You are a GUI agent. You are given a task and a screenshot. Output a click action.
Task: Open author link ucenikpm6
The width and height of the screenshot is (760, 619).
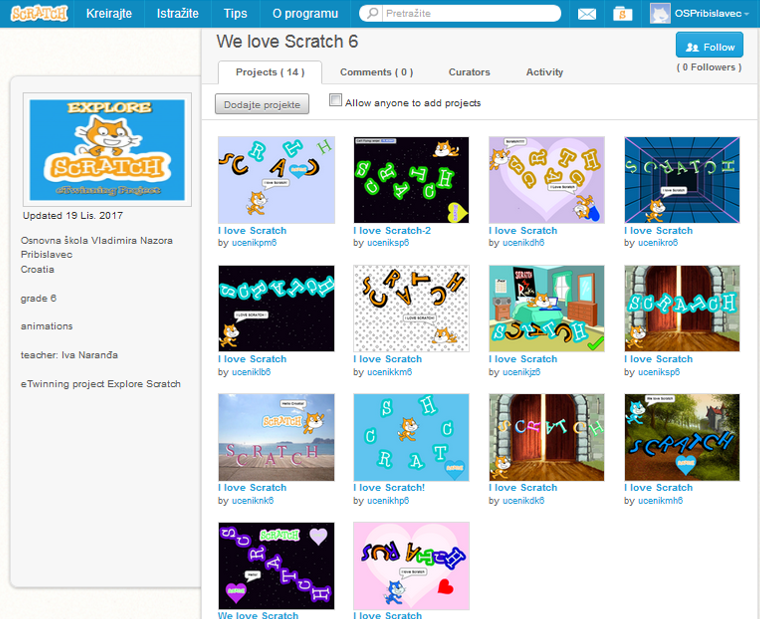254,243
